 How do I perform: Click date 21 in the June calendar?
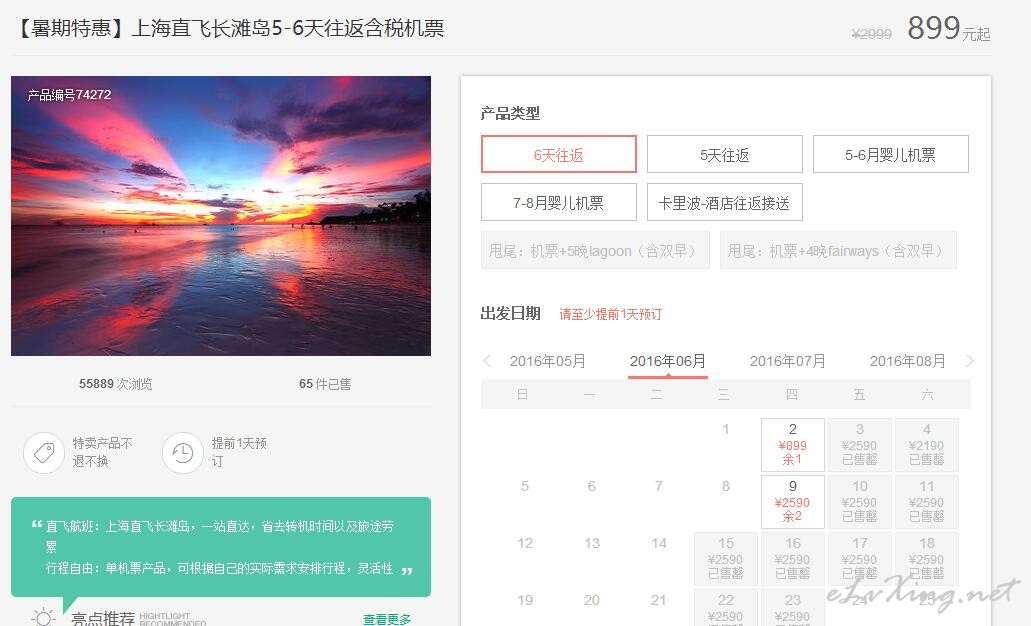659,600
